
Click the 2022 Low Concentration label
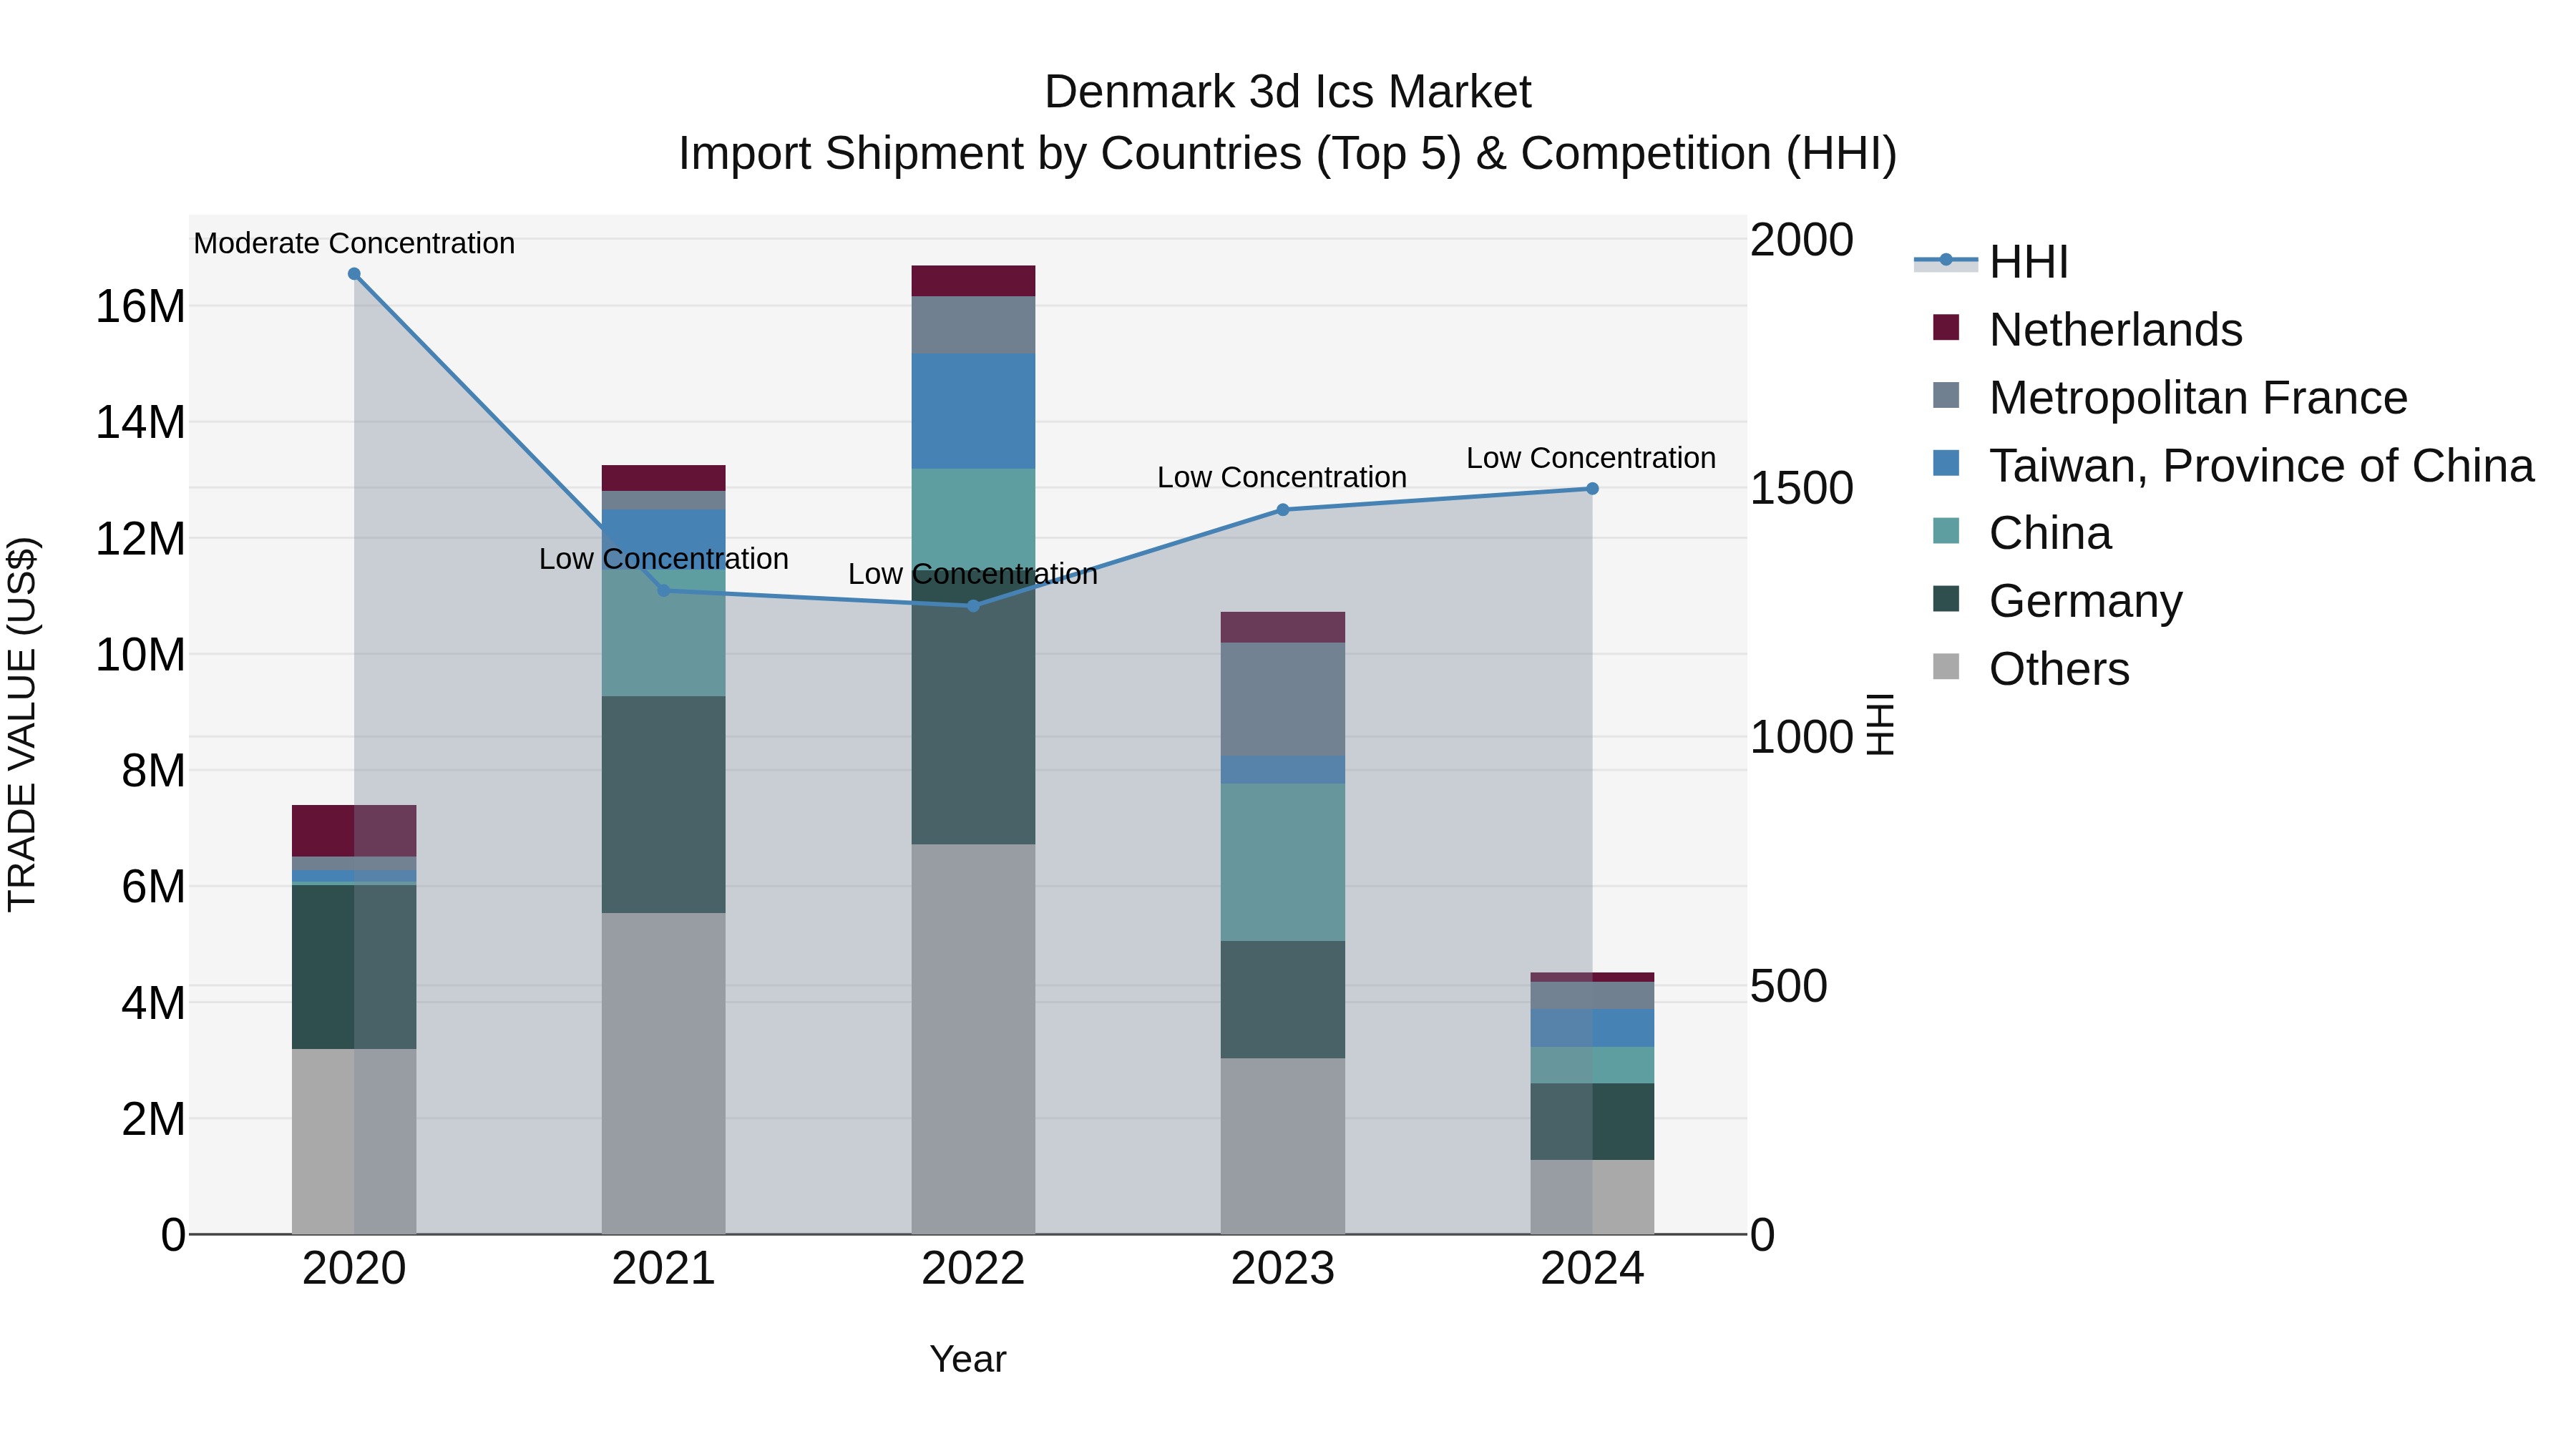tap(973, 574)
